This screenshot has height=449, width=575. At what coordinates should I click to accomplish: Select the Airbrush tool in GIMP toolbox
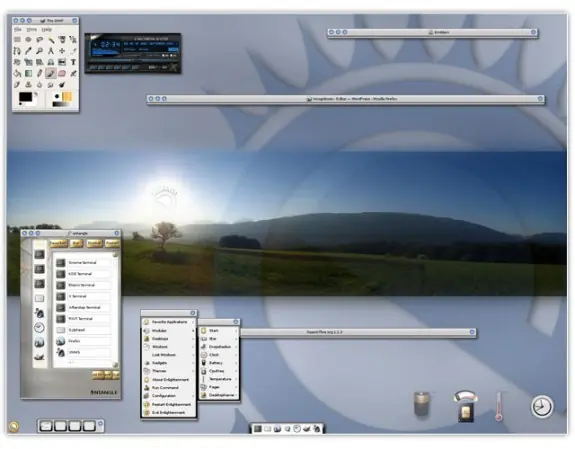73,73
